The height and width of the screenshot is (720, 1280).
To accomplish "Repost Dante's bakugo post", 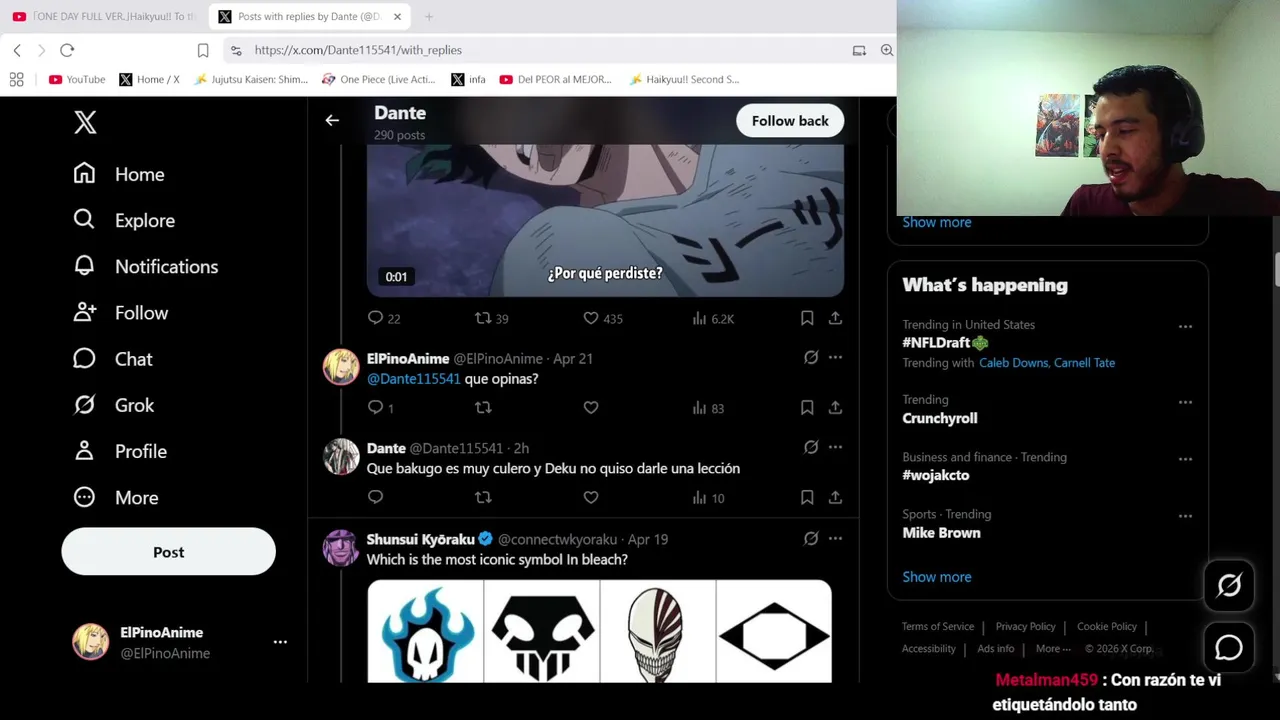I will (x=483, y=497).
